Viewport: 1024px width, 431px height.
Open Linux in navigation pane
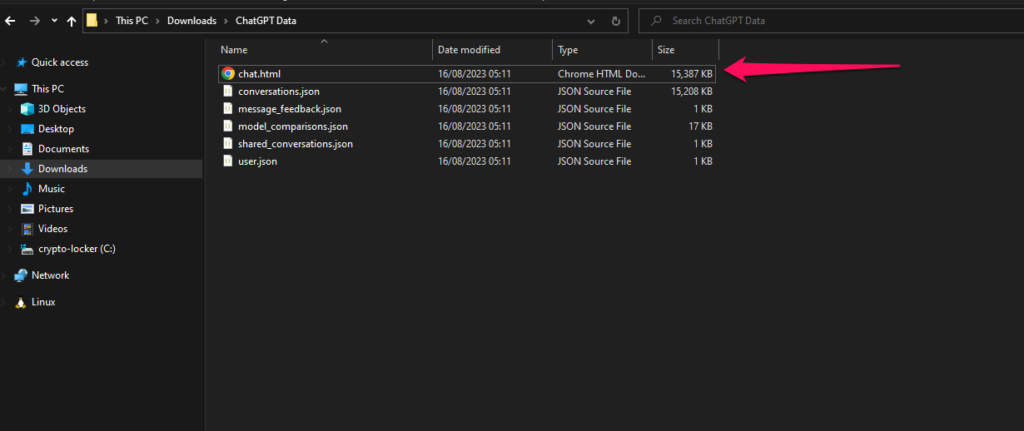43,302
